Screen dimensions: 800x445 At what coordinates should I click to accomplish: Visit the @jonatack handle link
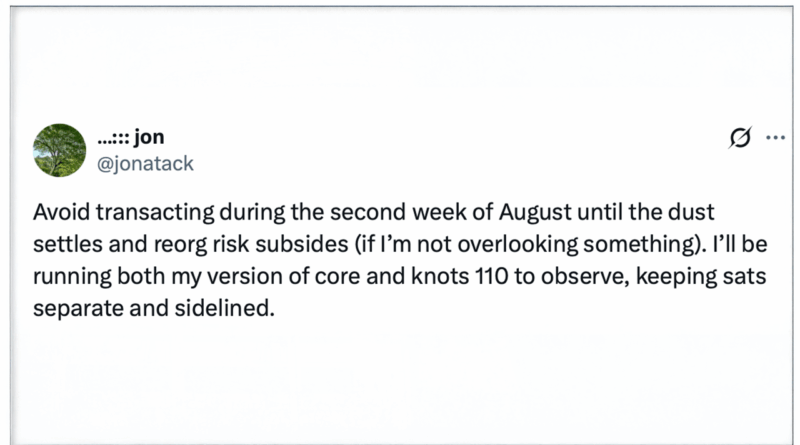point(145,164)
